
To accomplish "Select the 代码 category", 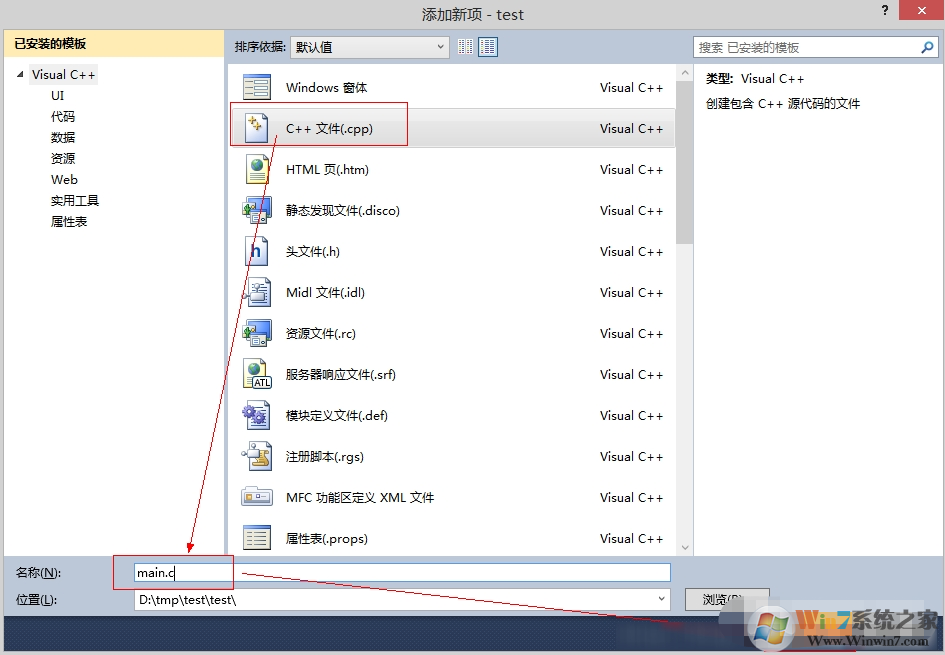I will (x=63, y=117).
